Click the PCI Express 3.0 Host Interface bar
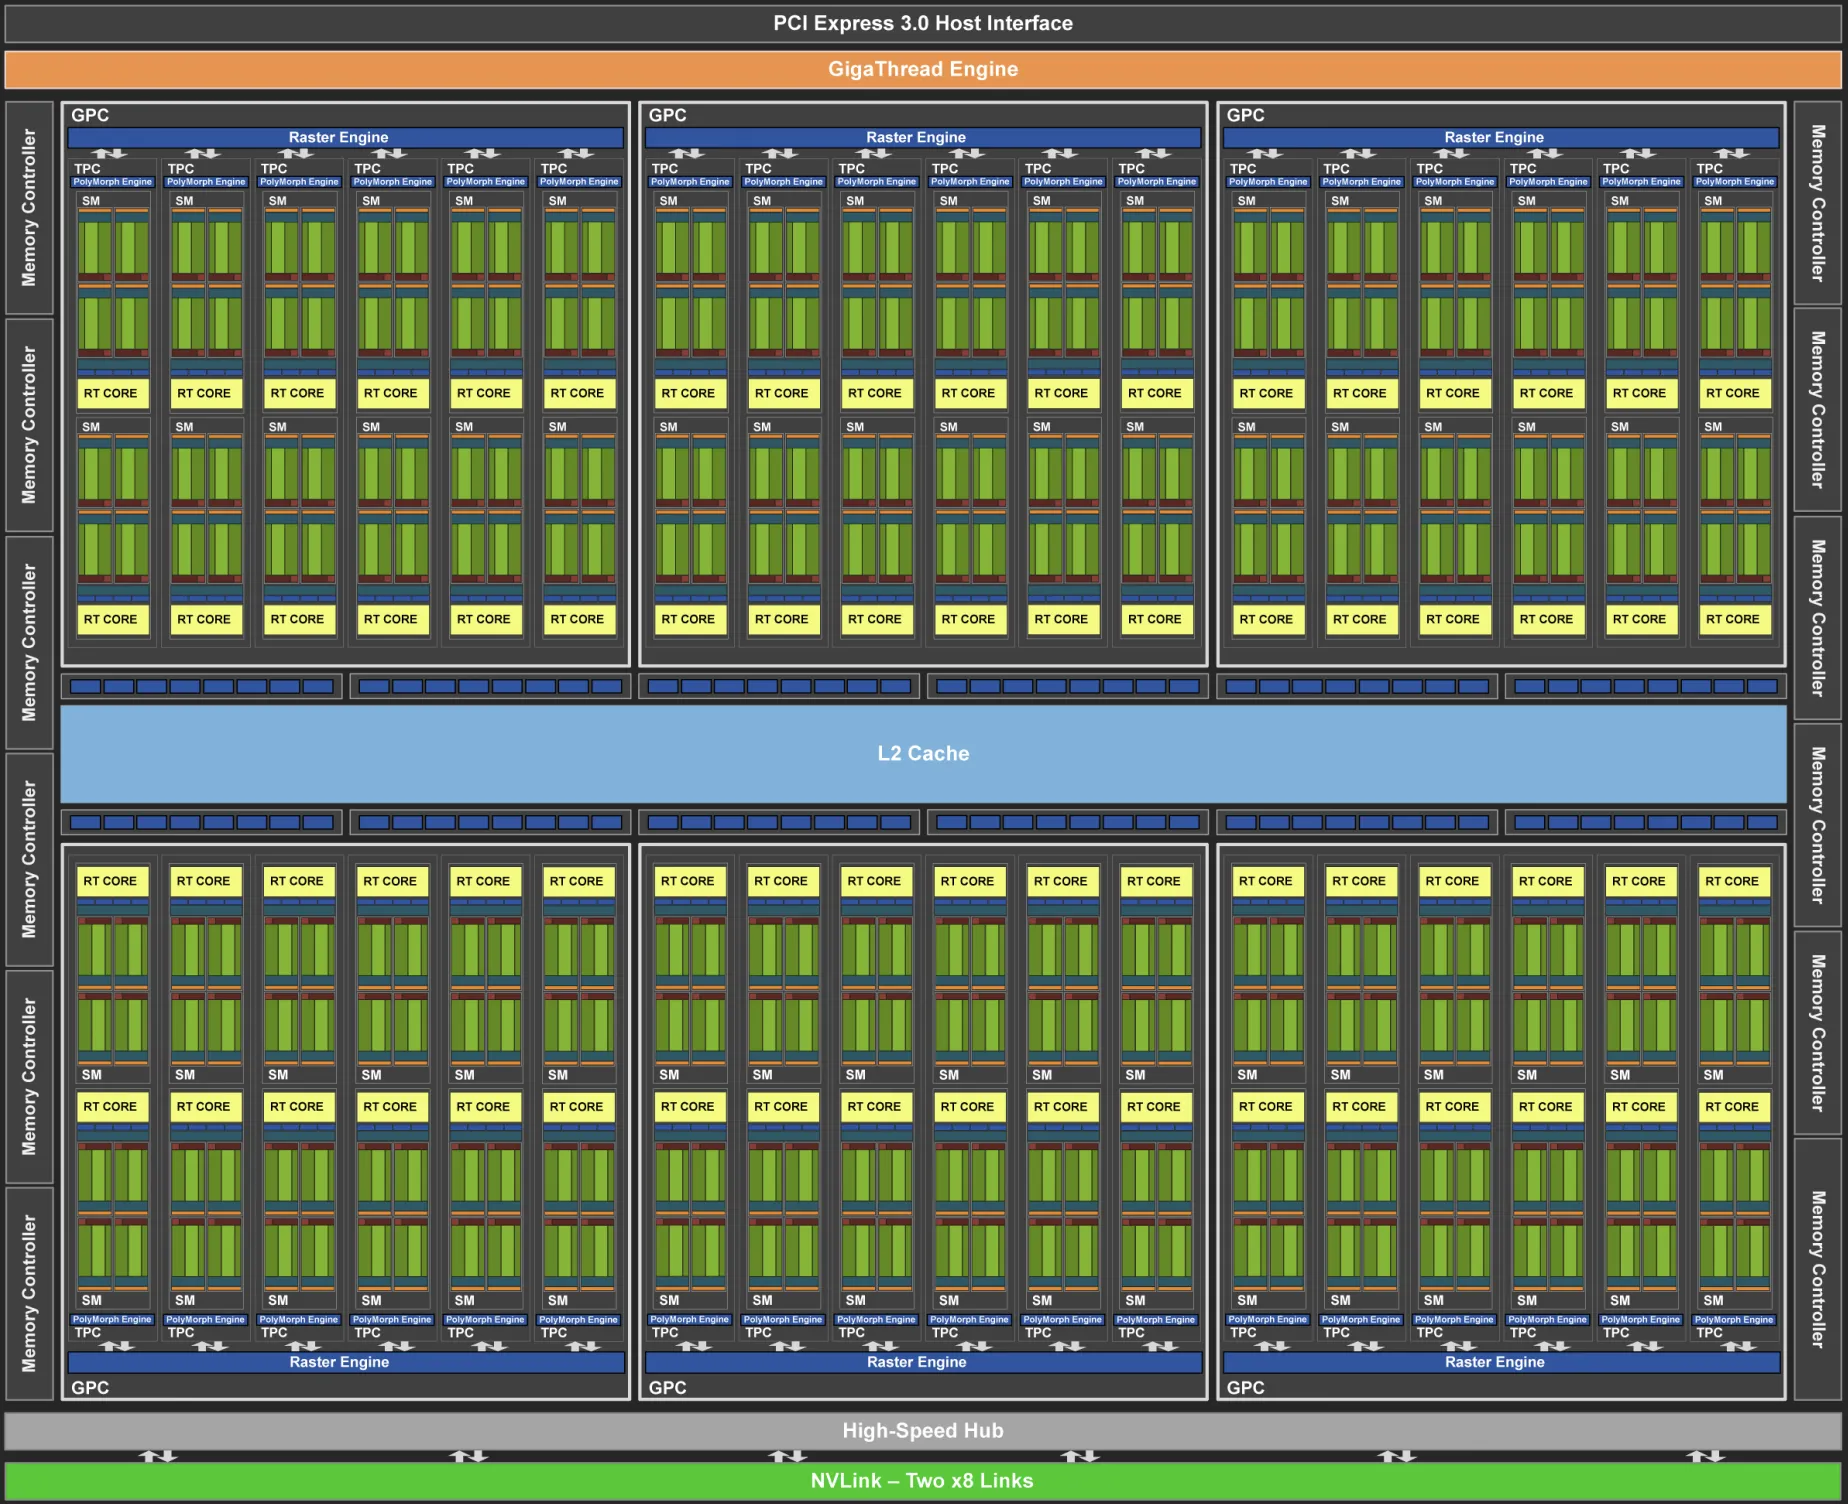Screen dimensions: 1848x1504 point(923,23)
